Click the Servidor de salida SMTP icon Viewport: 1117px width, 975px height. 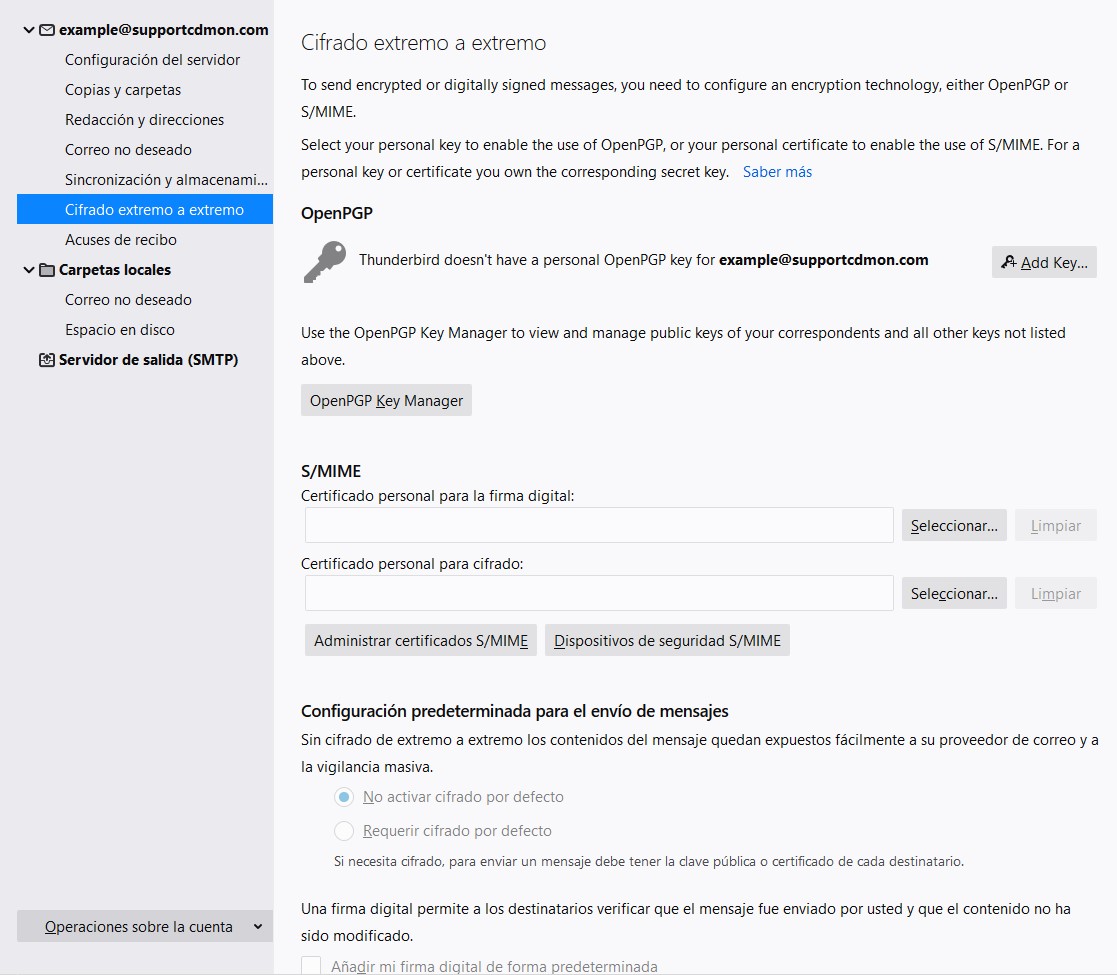point(47,360)
